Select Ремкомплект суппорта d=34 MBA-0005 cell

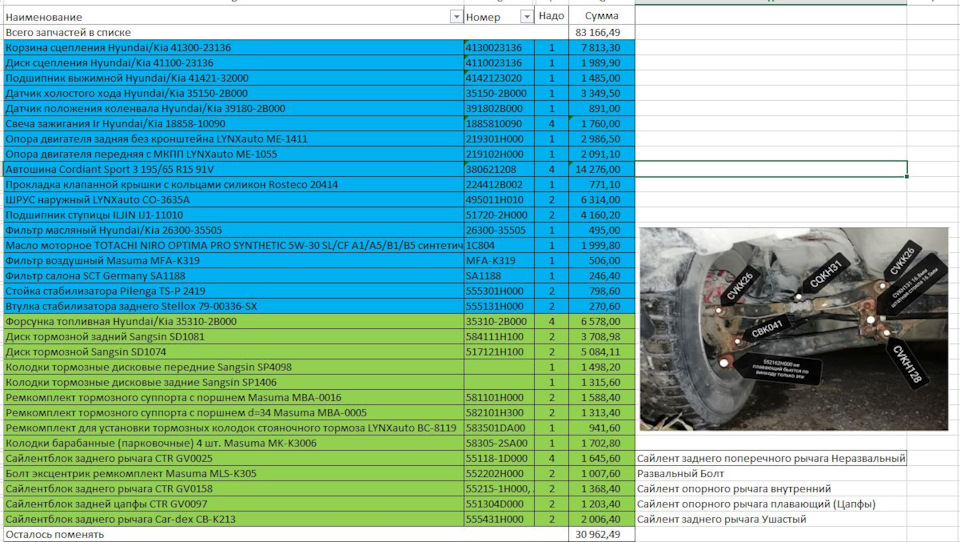pos(233,412)
